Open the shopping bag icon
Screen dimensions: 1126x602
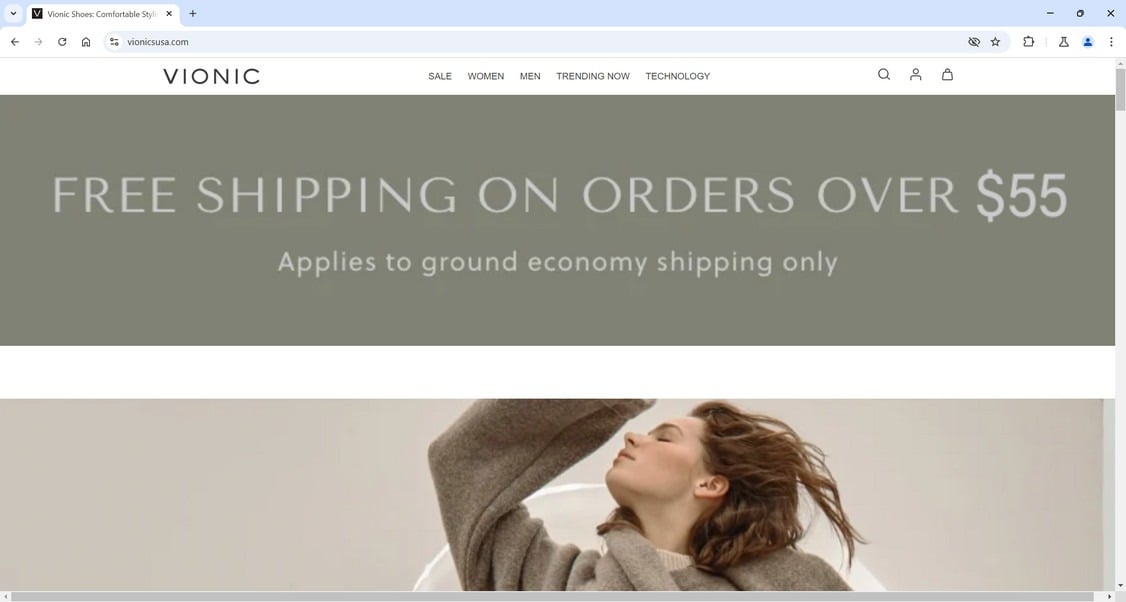tap(947, 74)
